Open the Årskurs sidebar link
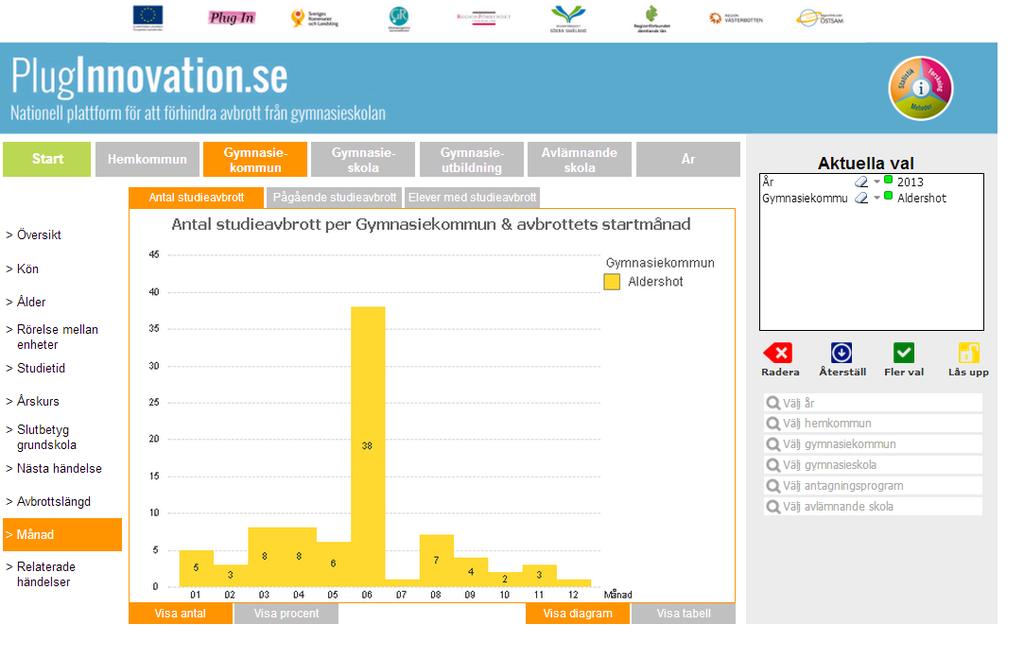The image size is (1024, 659). 38,401
